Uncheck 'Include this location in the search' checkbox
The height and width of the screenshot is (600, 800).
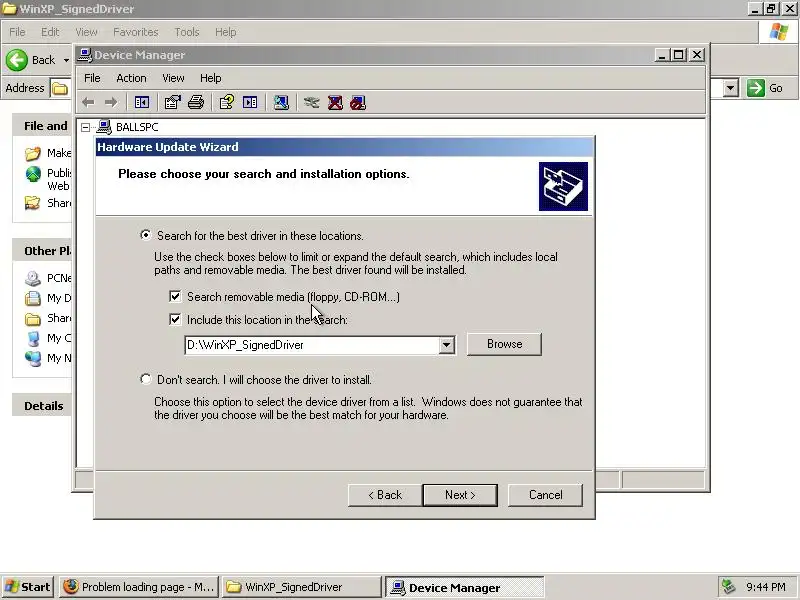pos(175,319)
